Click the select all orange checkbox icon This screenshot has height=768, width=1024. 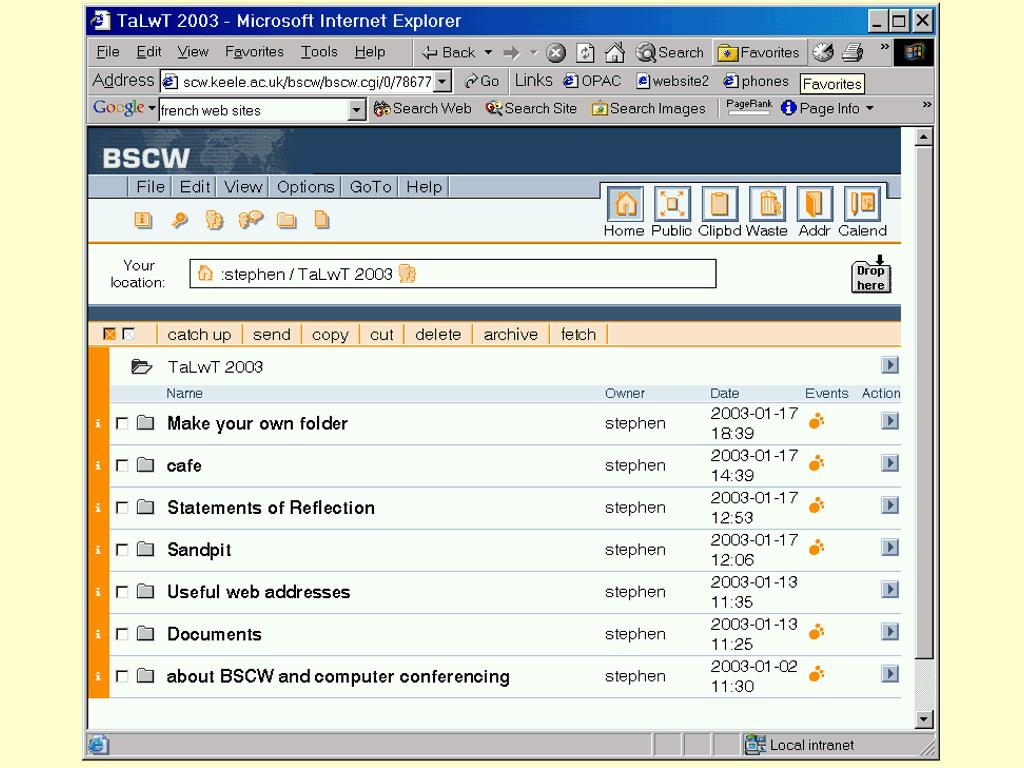click(x=110, y=334)
